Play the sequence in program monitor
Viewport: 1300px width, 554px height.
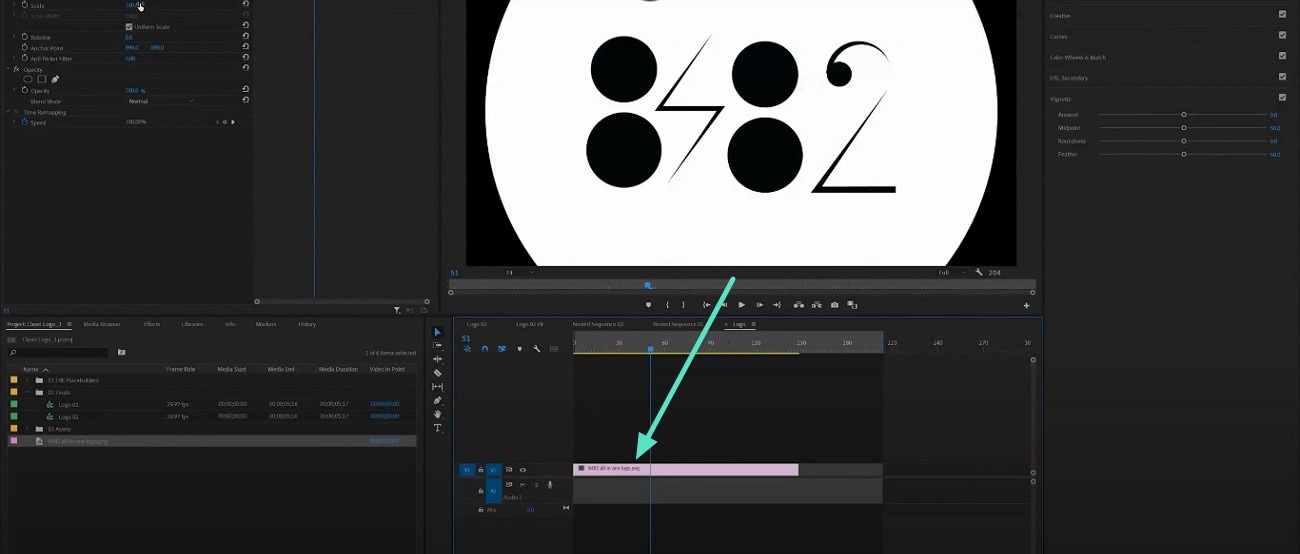coord(741,305)
